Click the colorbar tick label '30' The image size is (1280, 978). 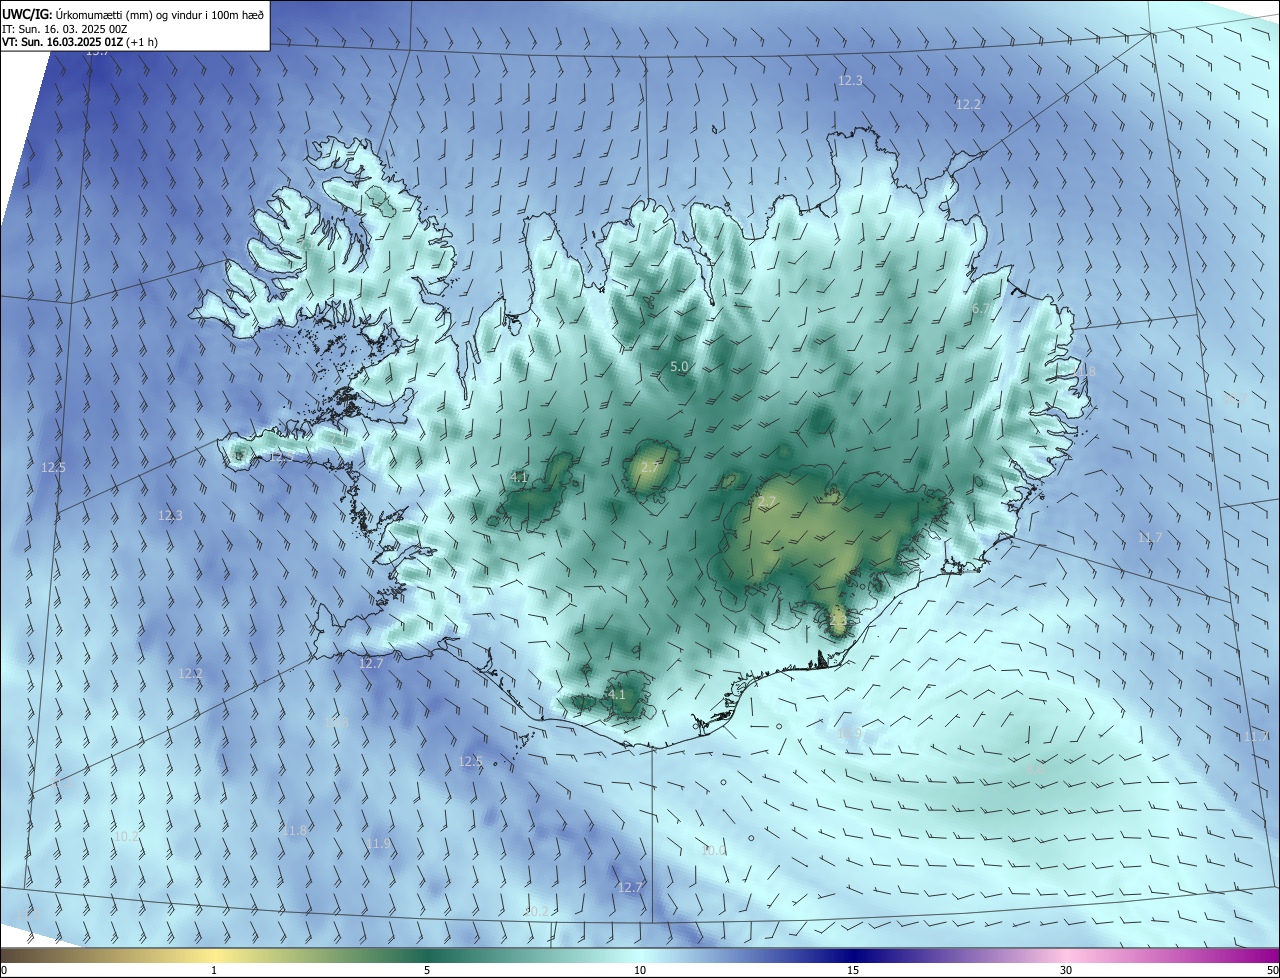pos(1066,970)
